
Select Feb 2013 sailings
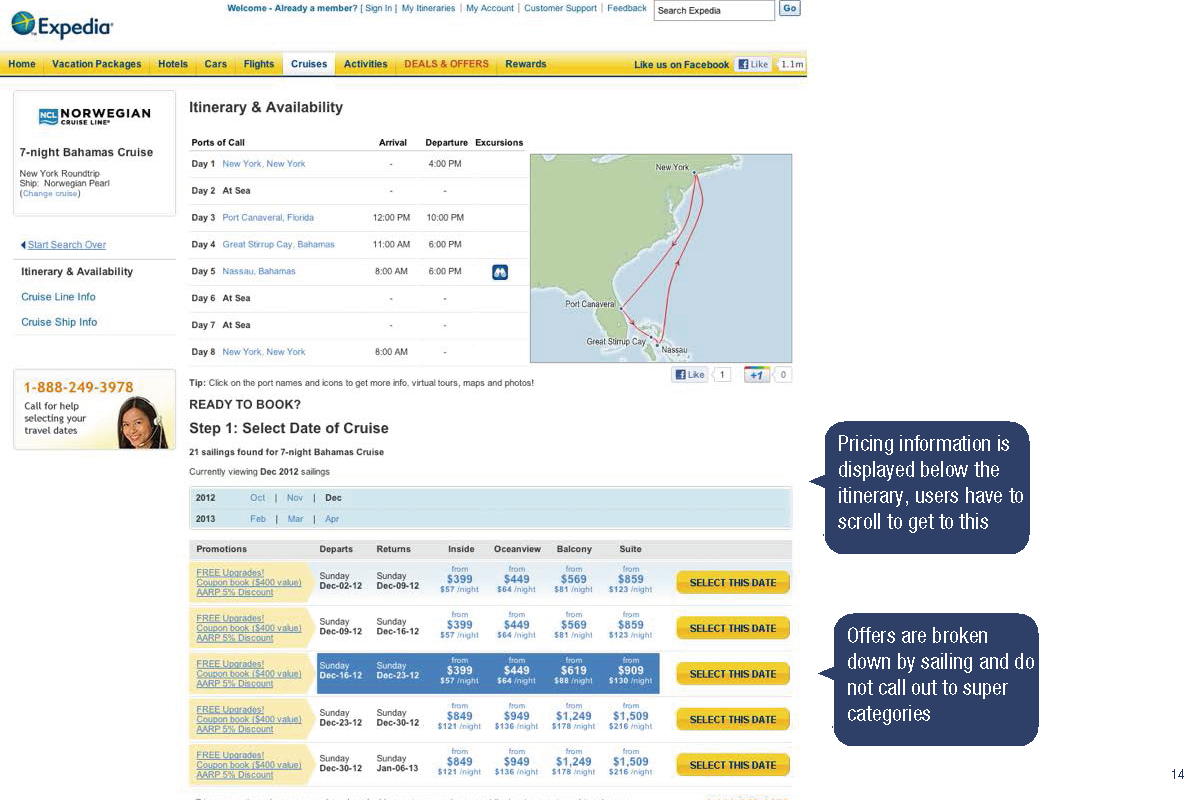tap(258, 519)
